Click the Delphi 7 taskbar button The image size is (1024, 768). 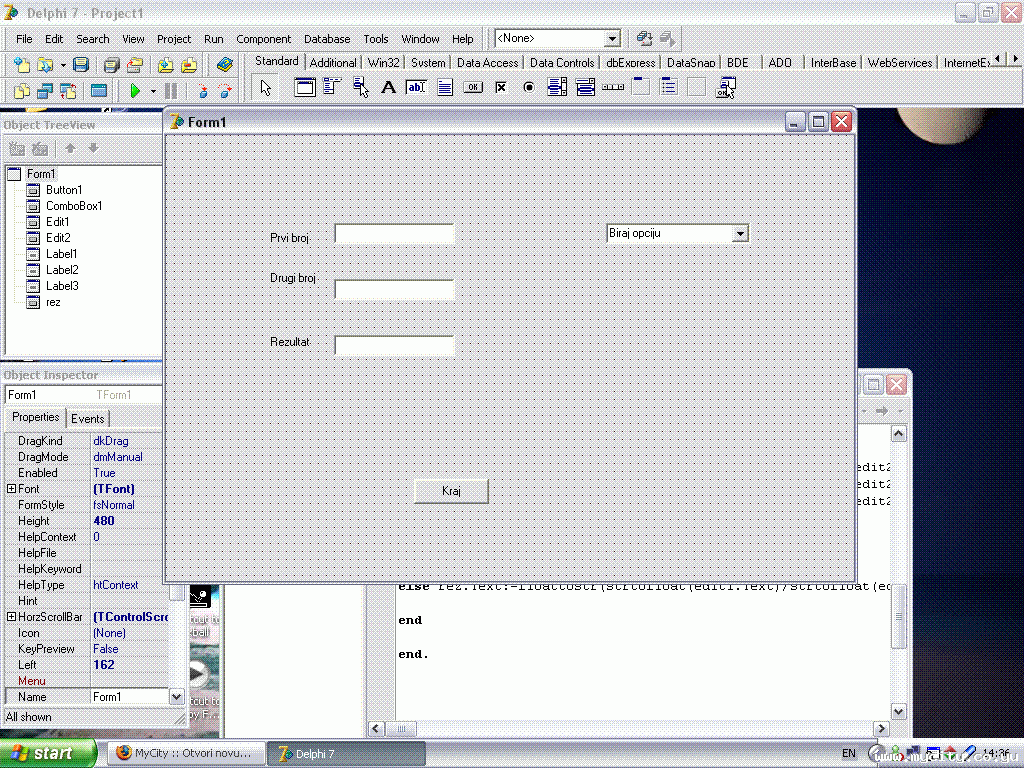coord(347,754)
